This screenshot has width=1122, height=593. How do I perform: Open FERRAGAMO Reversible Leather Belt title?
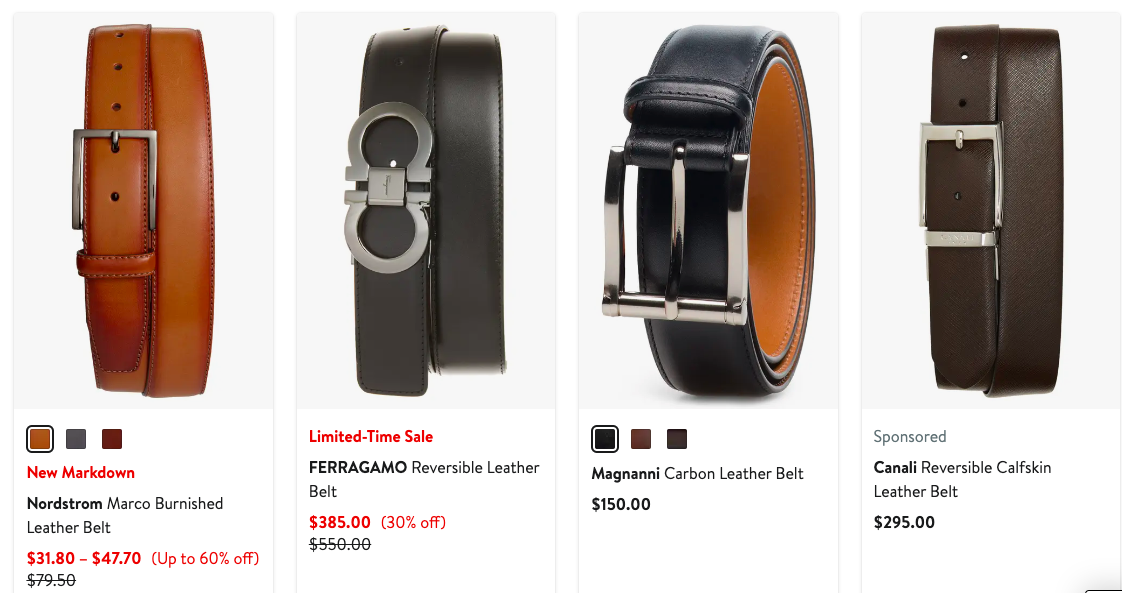point(424,479)
